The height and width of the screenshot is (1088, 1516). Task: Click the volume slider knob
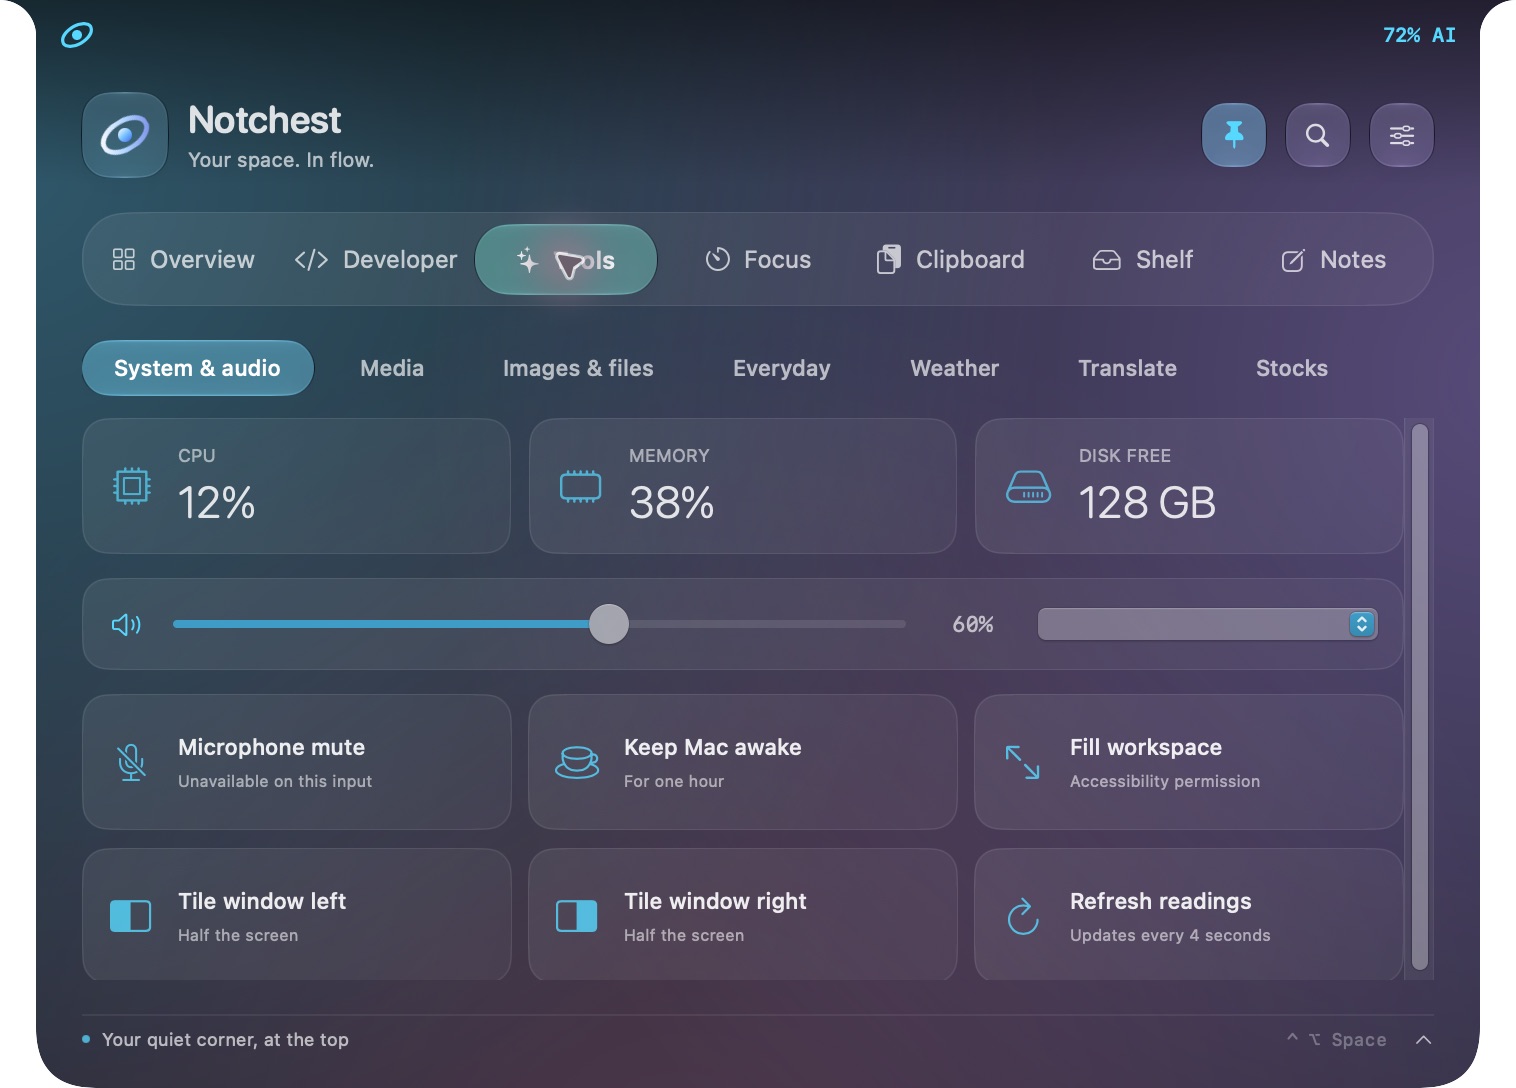[609, 624]
